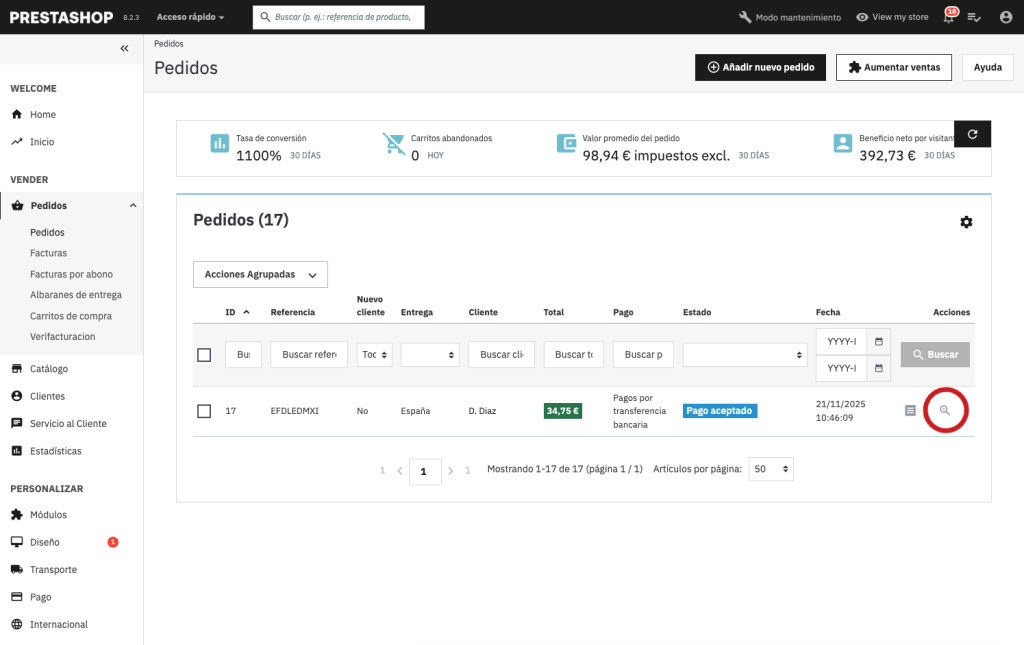Click the Inicio trend icon in sidebar

pos(17,142)
